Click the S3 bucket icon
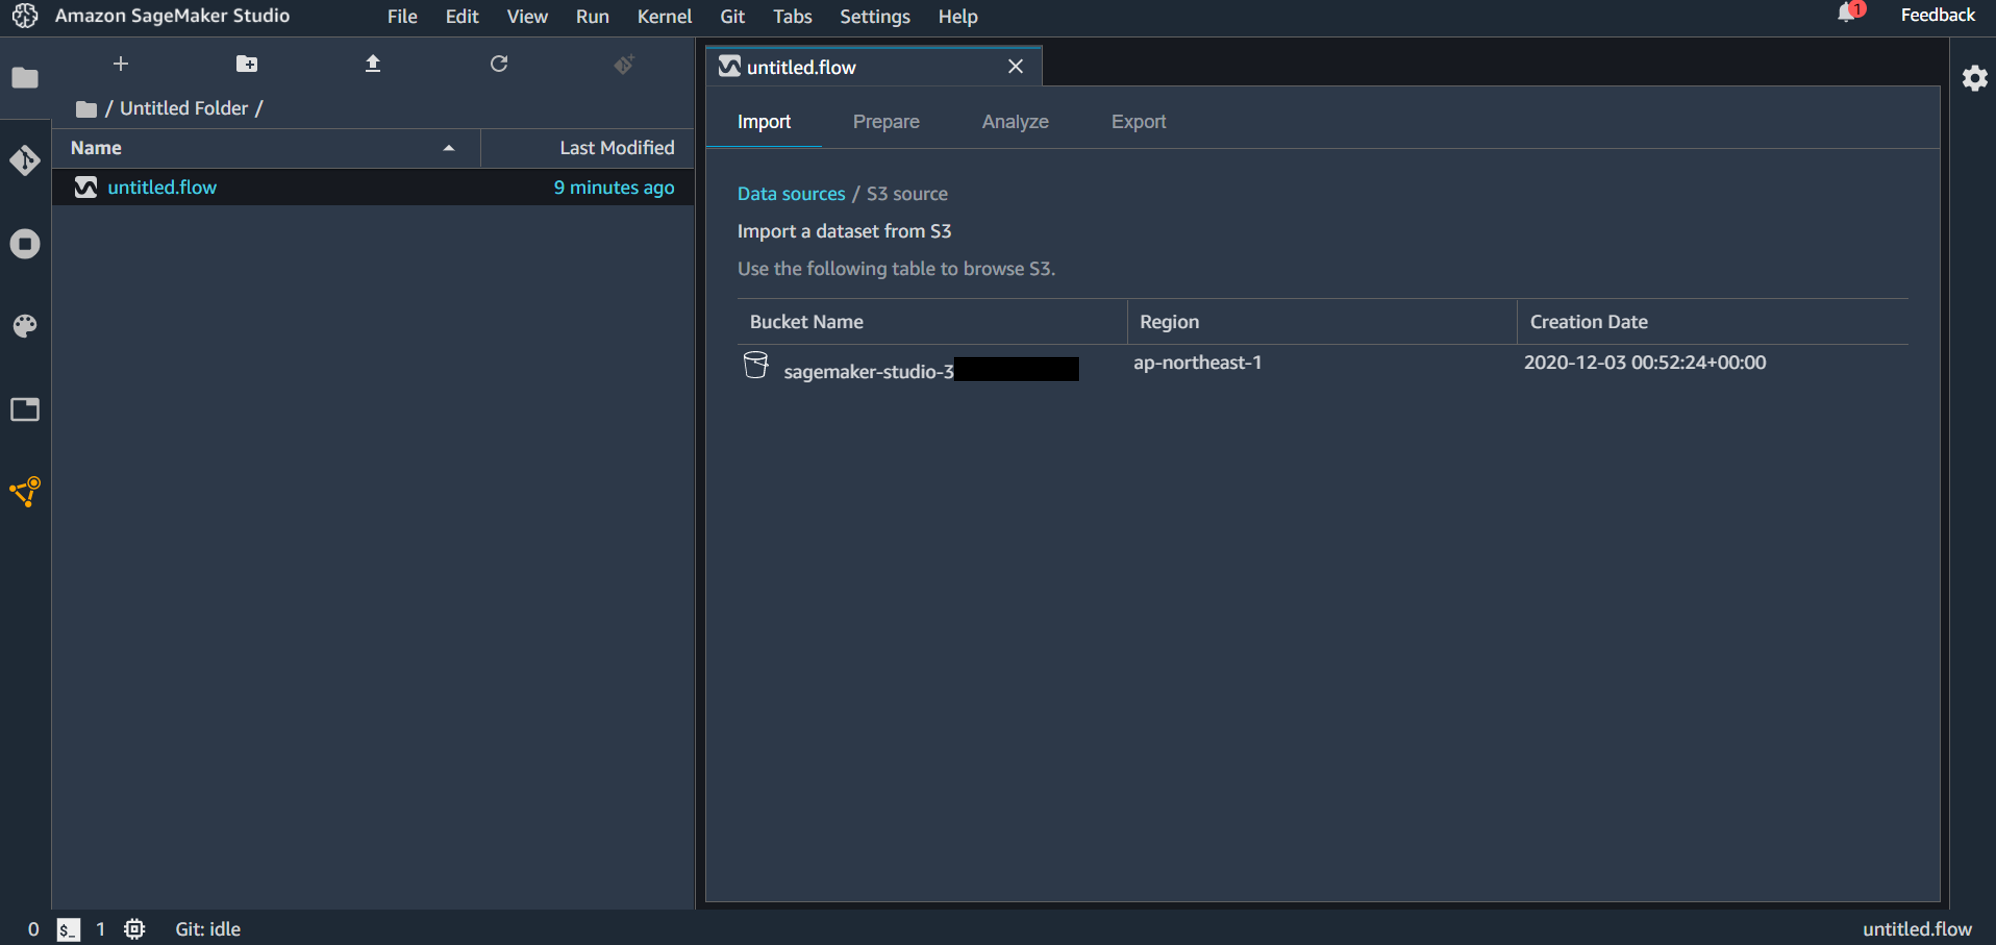Viewport: 1996px width, 945px height. (x=756, y=365)
